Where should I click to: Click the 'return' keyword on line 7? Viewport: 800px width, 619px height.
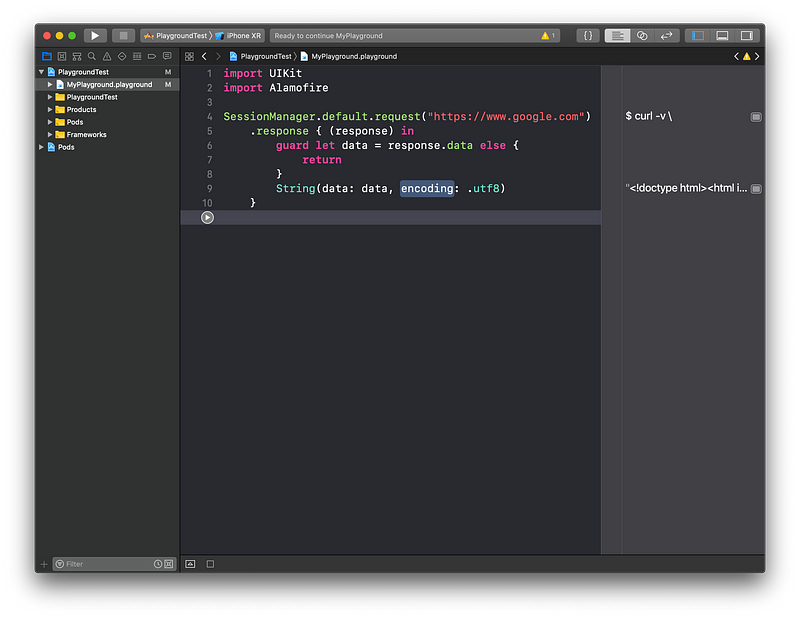tap(322, 160)
